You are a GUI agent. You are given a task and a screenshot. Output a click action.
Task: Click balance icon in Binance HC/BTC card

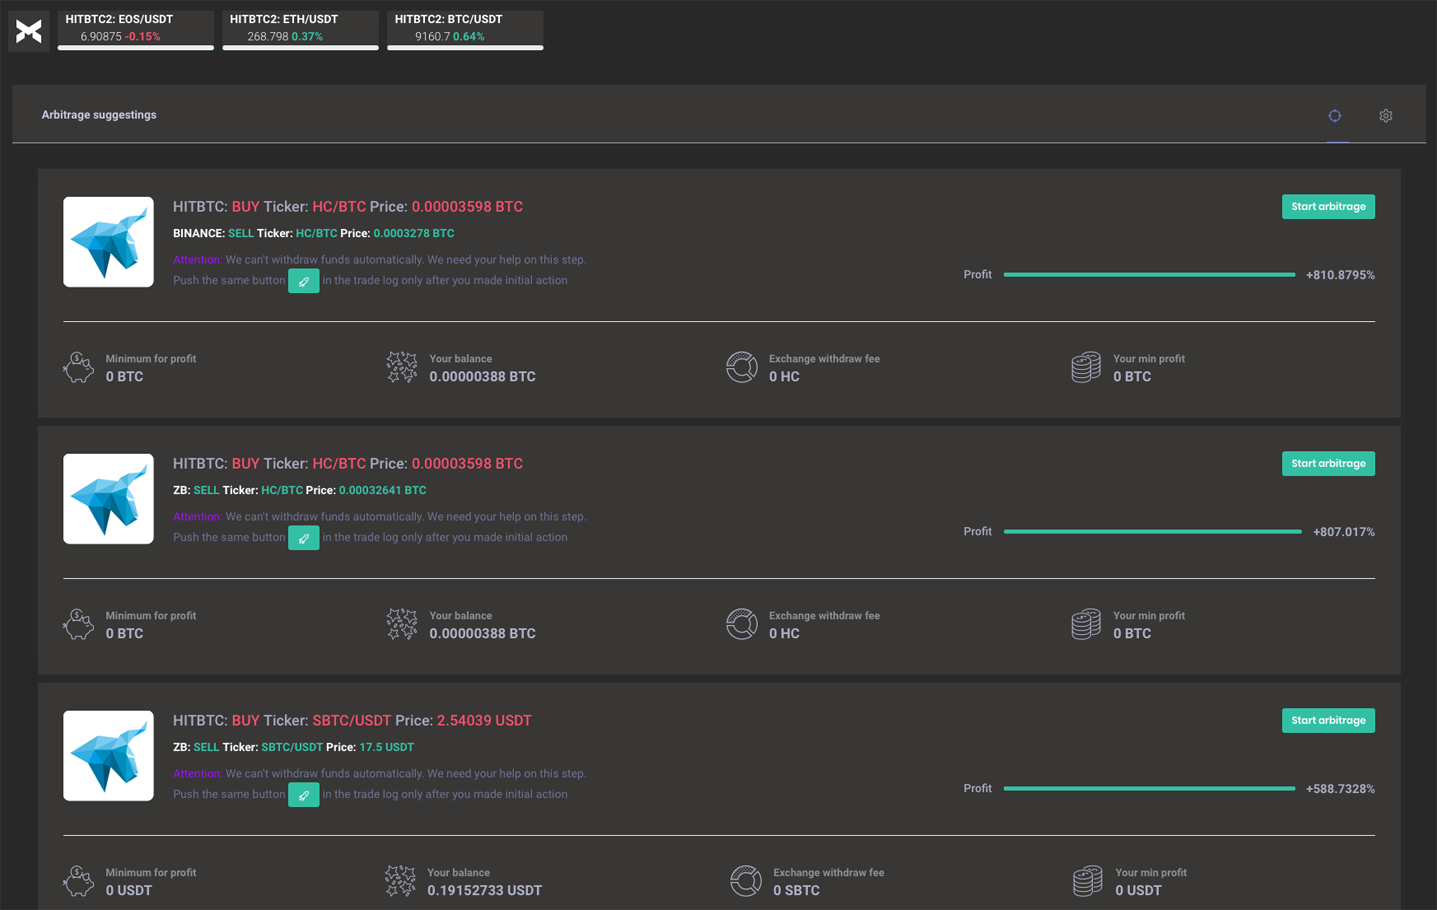[x=402, y=367]
